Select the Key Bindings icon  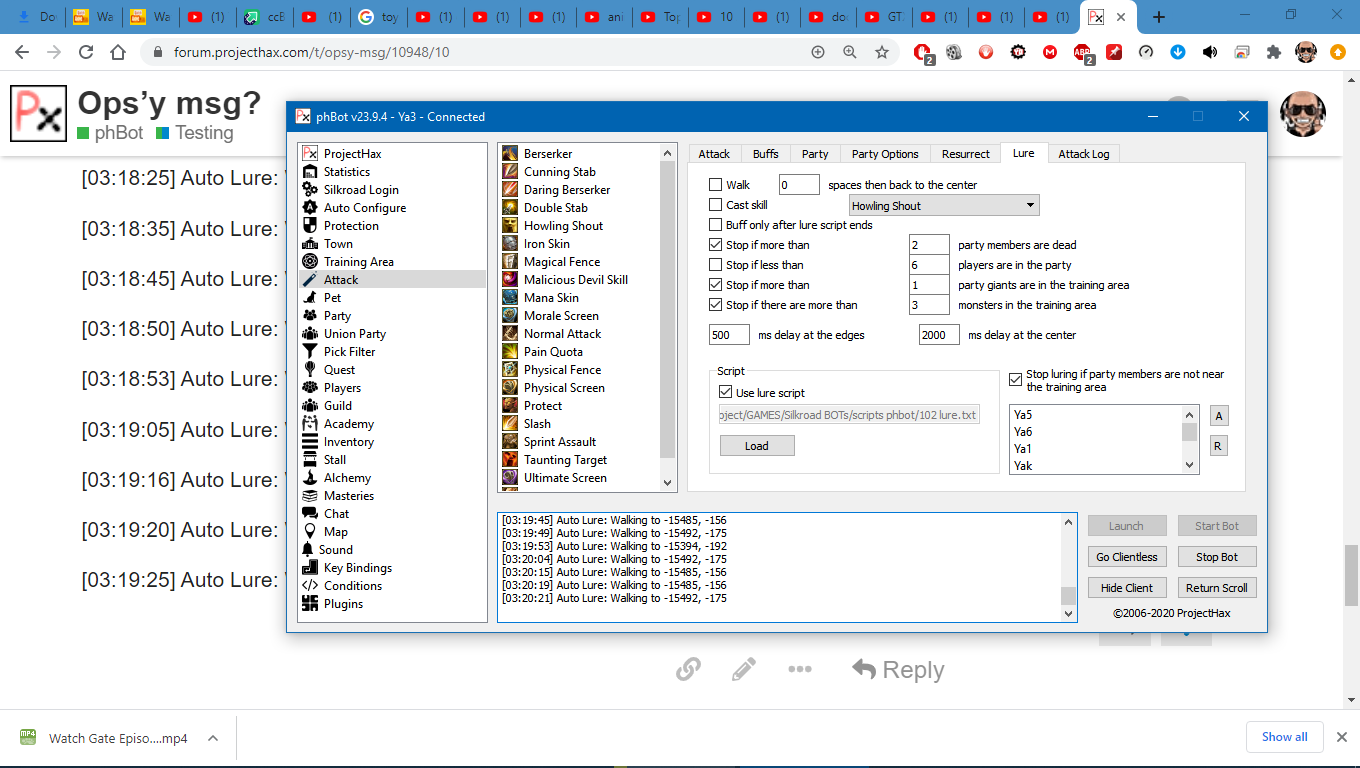(310, 568)
